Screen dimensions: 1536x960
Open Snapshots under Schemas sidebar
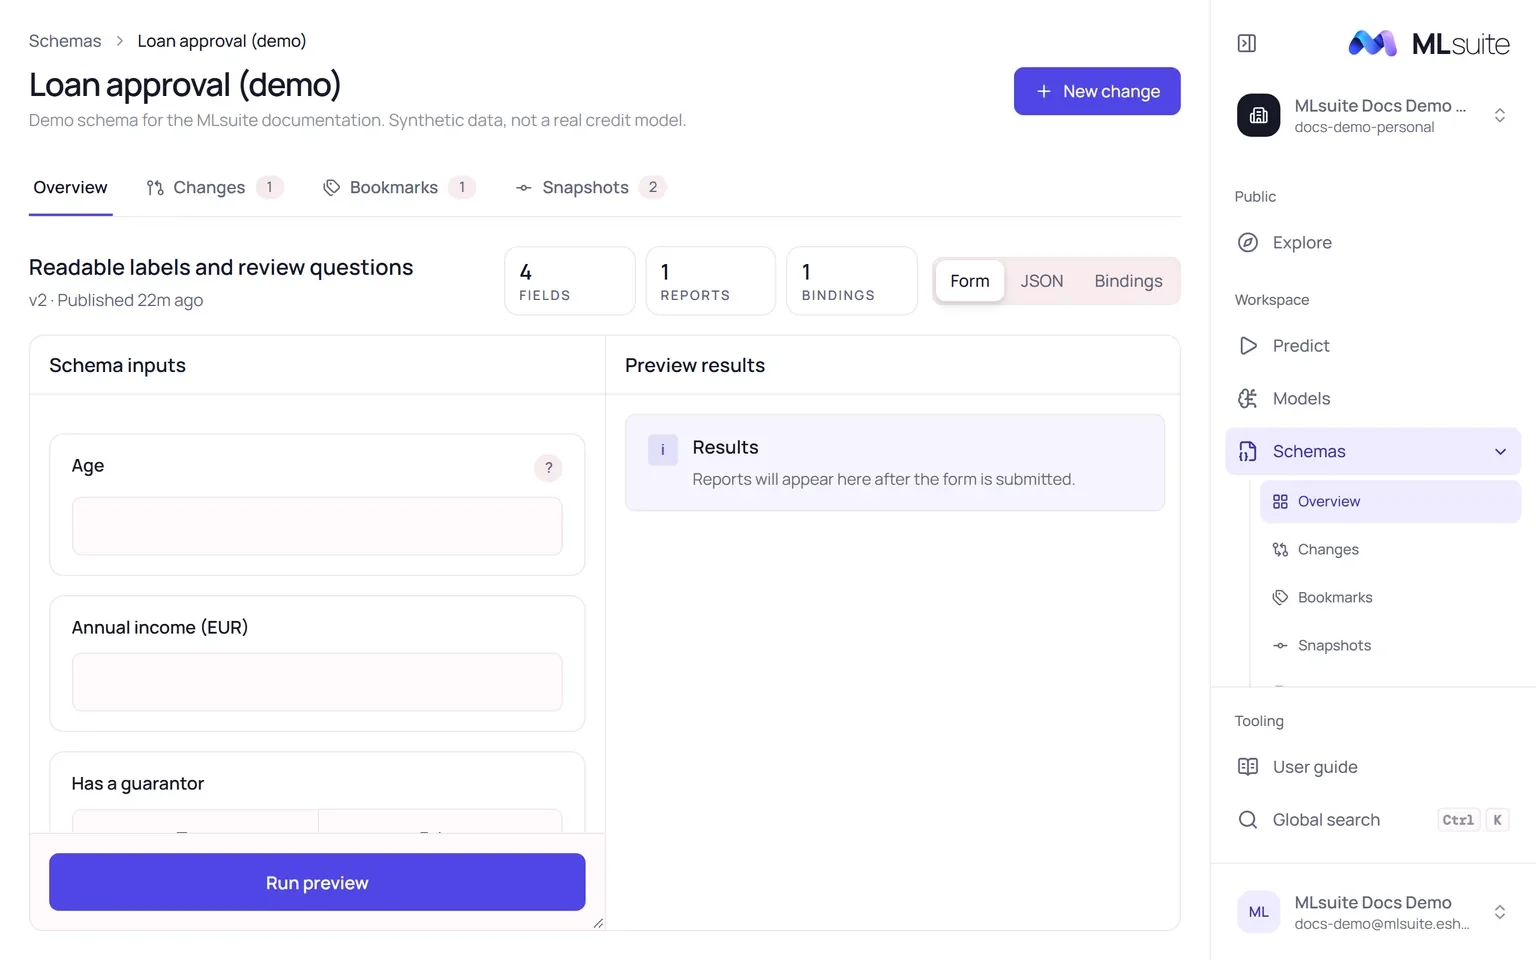click(1390, 645)
